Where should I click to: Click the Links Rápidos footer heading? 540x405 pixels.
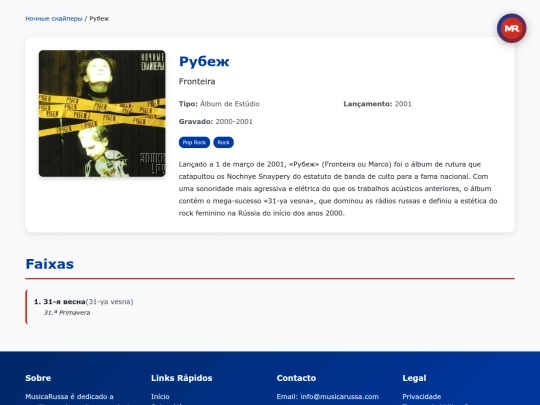[181, 378]
